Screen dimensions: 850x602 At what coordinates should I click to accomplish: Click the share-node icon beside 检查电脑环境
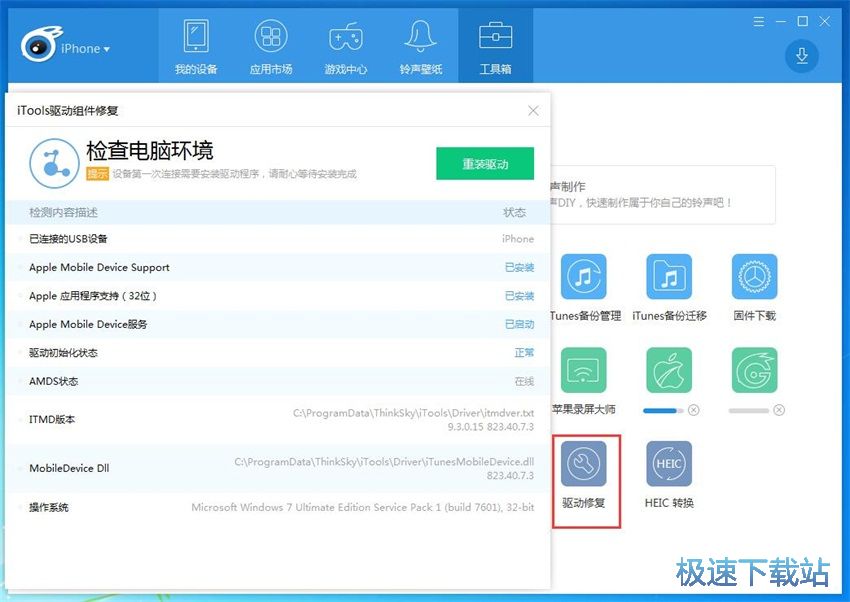[x=54, y=163]
